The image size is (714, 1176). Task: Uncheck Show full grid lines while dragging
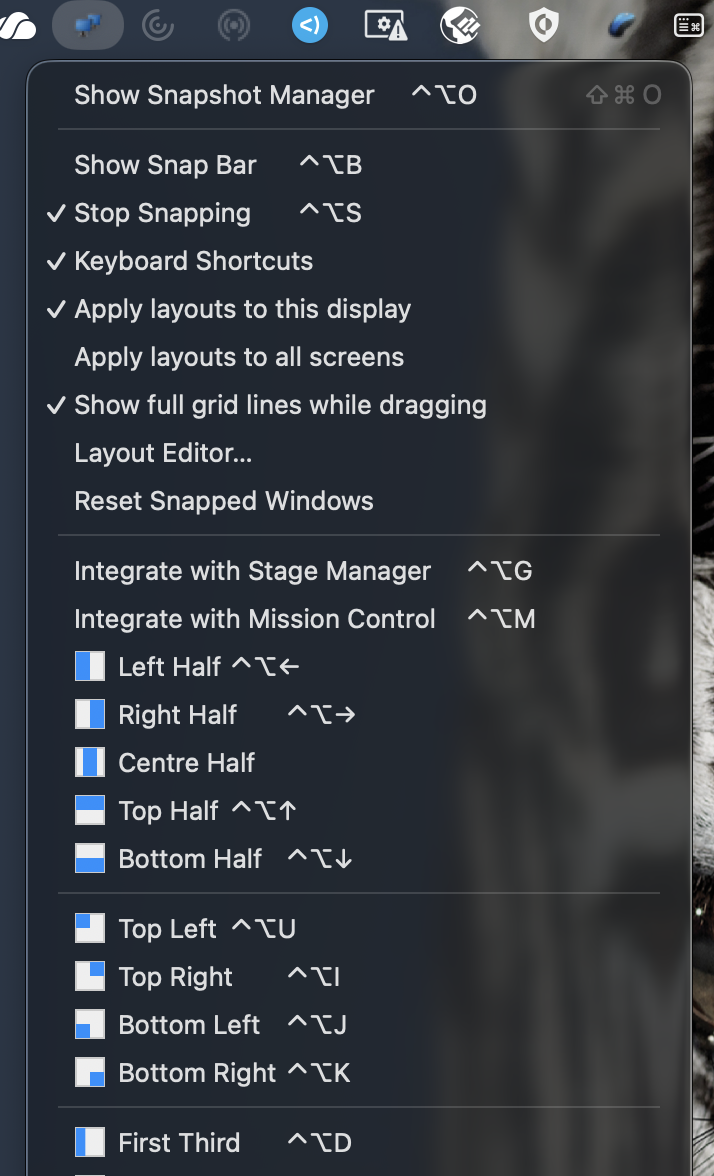(279, 405)
